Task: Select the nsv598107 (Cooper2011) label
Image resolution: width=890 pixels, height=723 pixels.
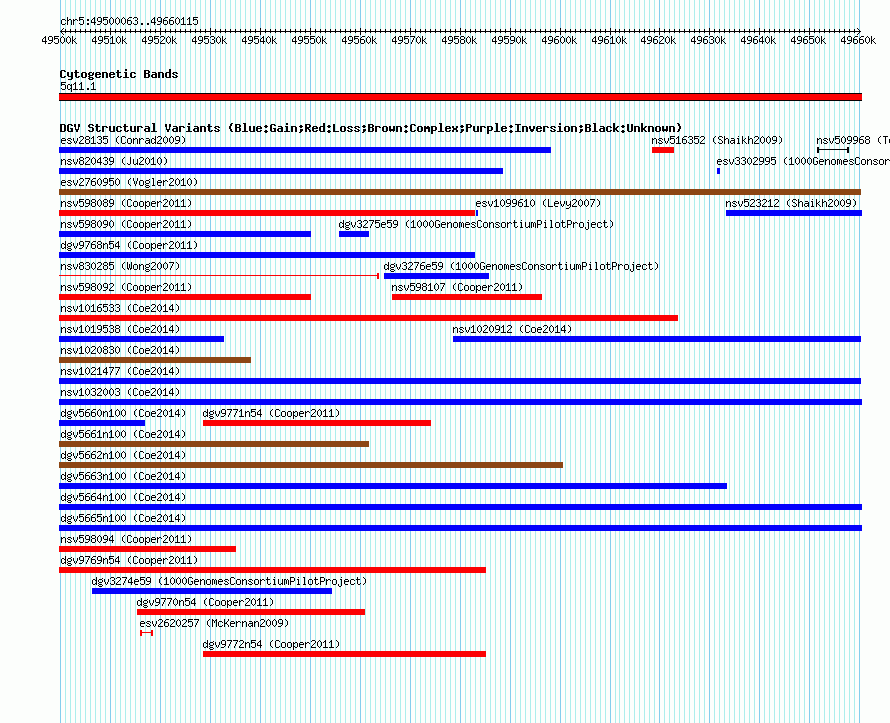Action: click(x=457, y=287)
